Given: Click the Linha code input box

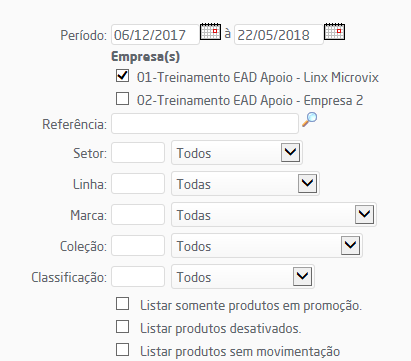Looking at the screenshot, I should click(138, 184).
